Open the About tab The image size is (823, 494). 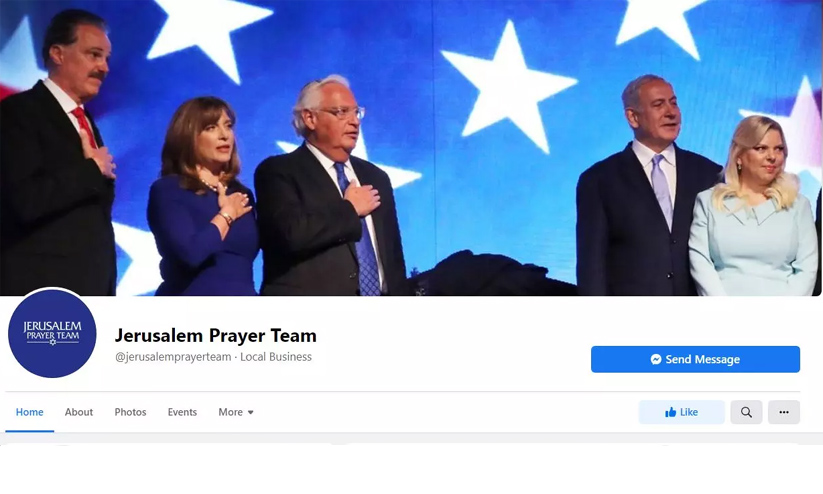(x=79, y=412)
